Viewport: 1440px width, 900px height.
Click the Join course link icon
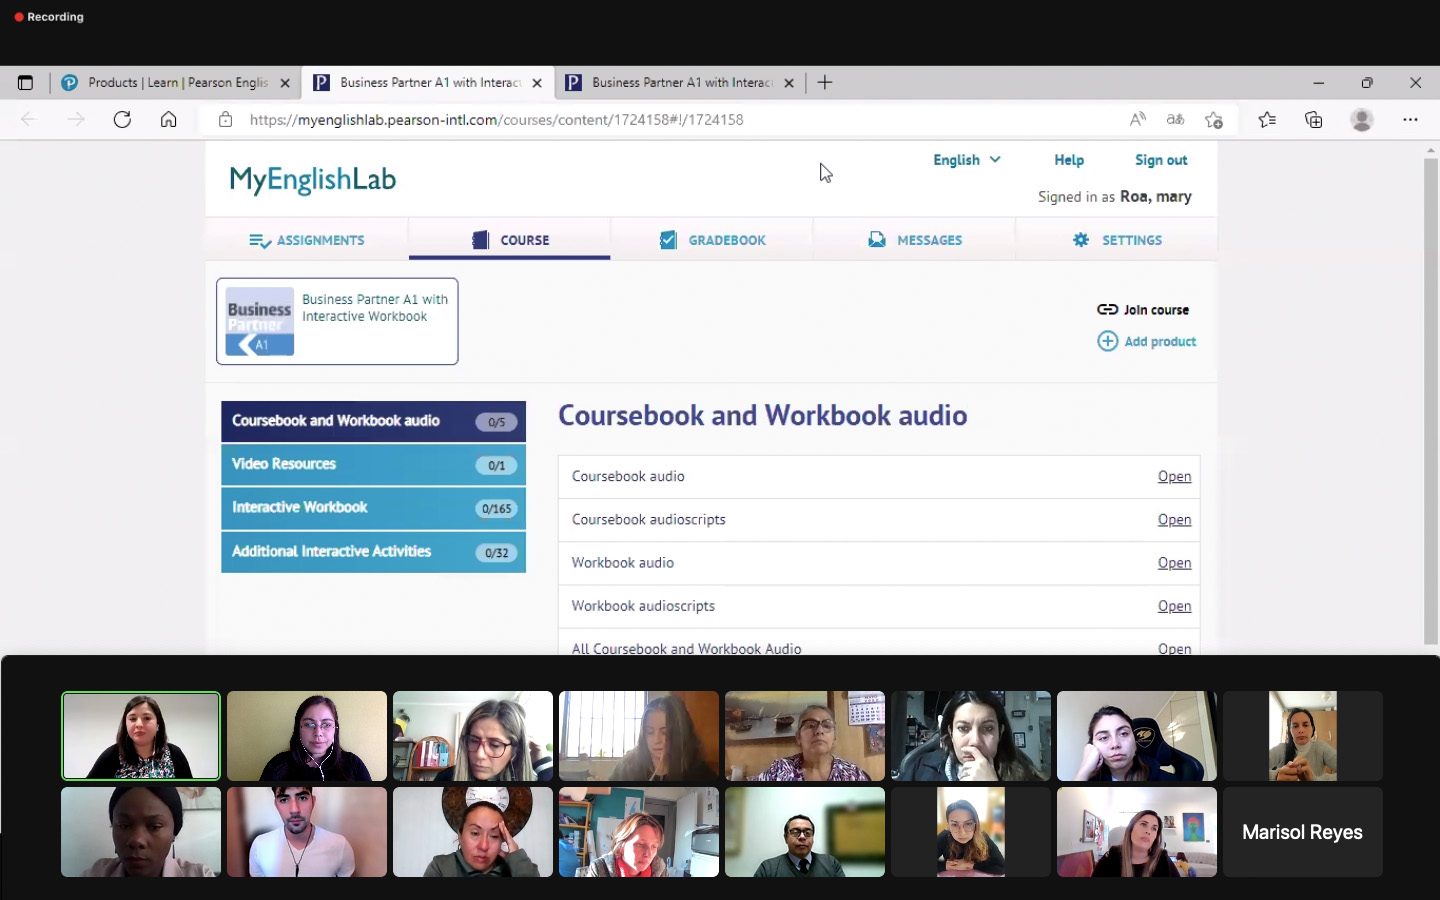pyautogui.click(x=1107, y=310)
